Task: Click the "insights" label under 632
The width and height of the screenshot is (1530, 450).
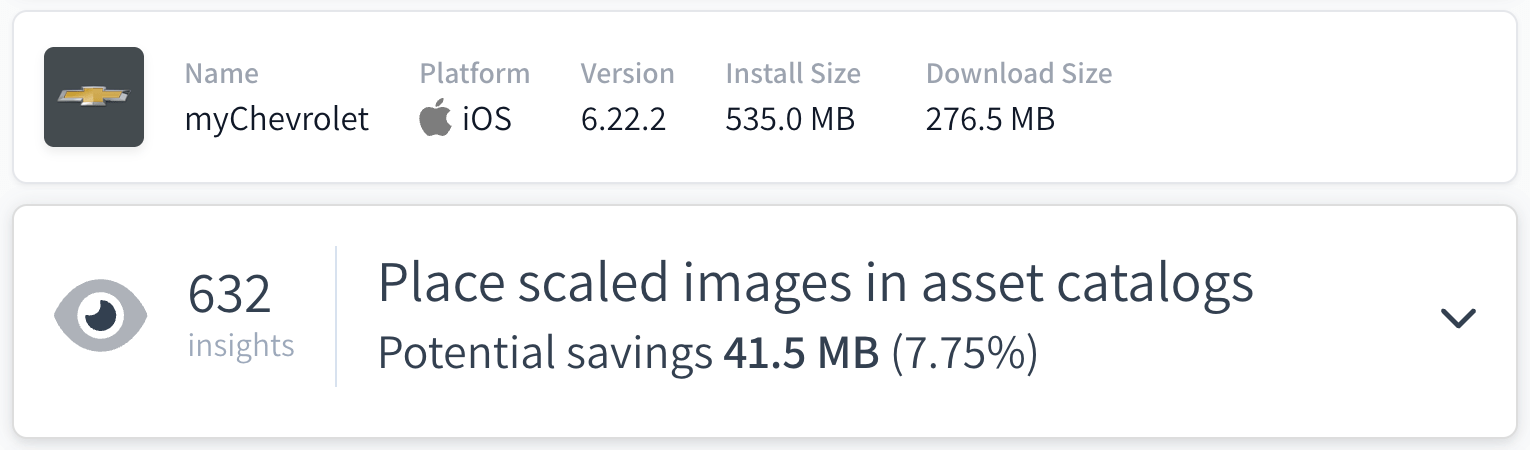Action: coord(241,346)
